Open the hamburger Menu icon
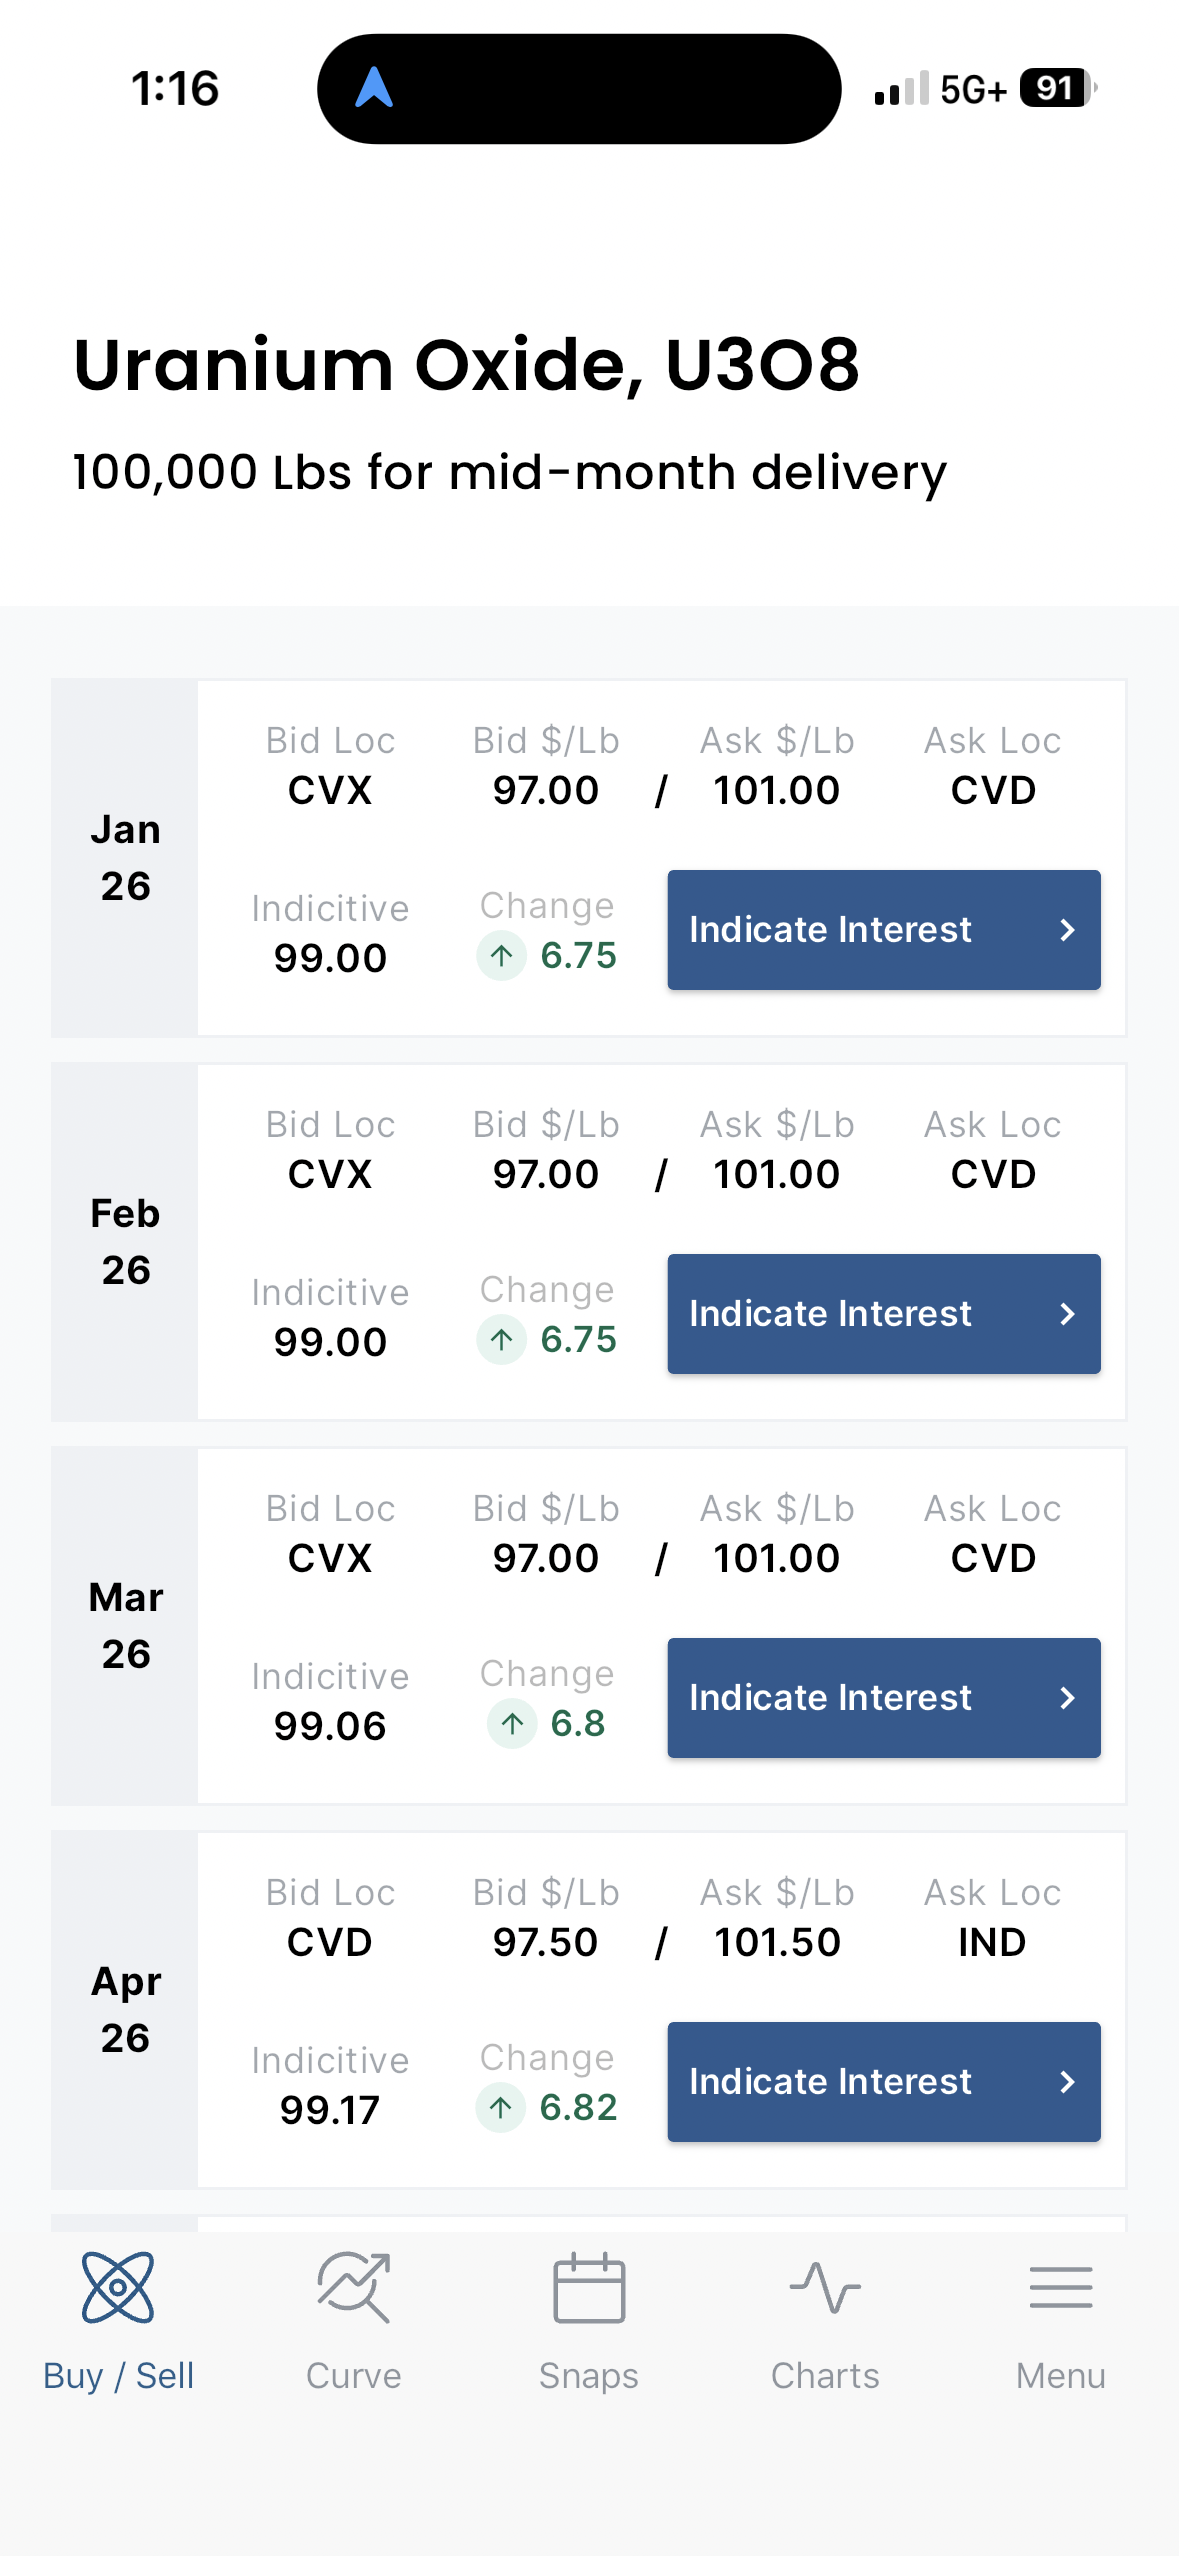 tap(1060, 2287)
